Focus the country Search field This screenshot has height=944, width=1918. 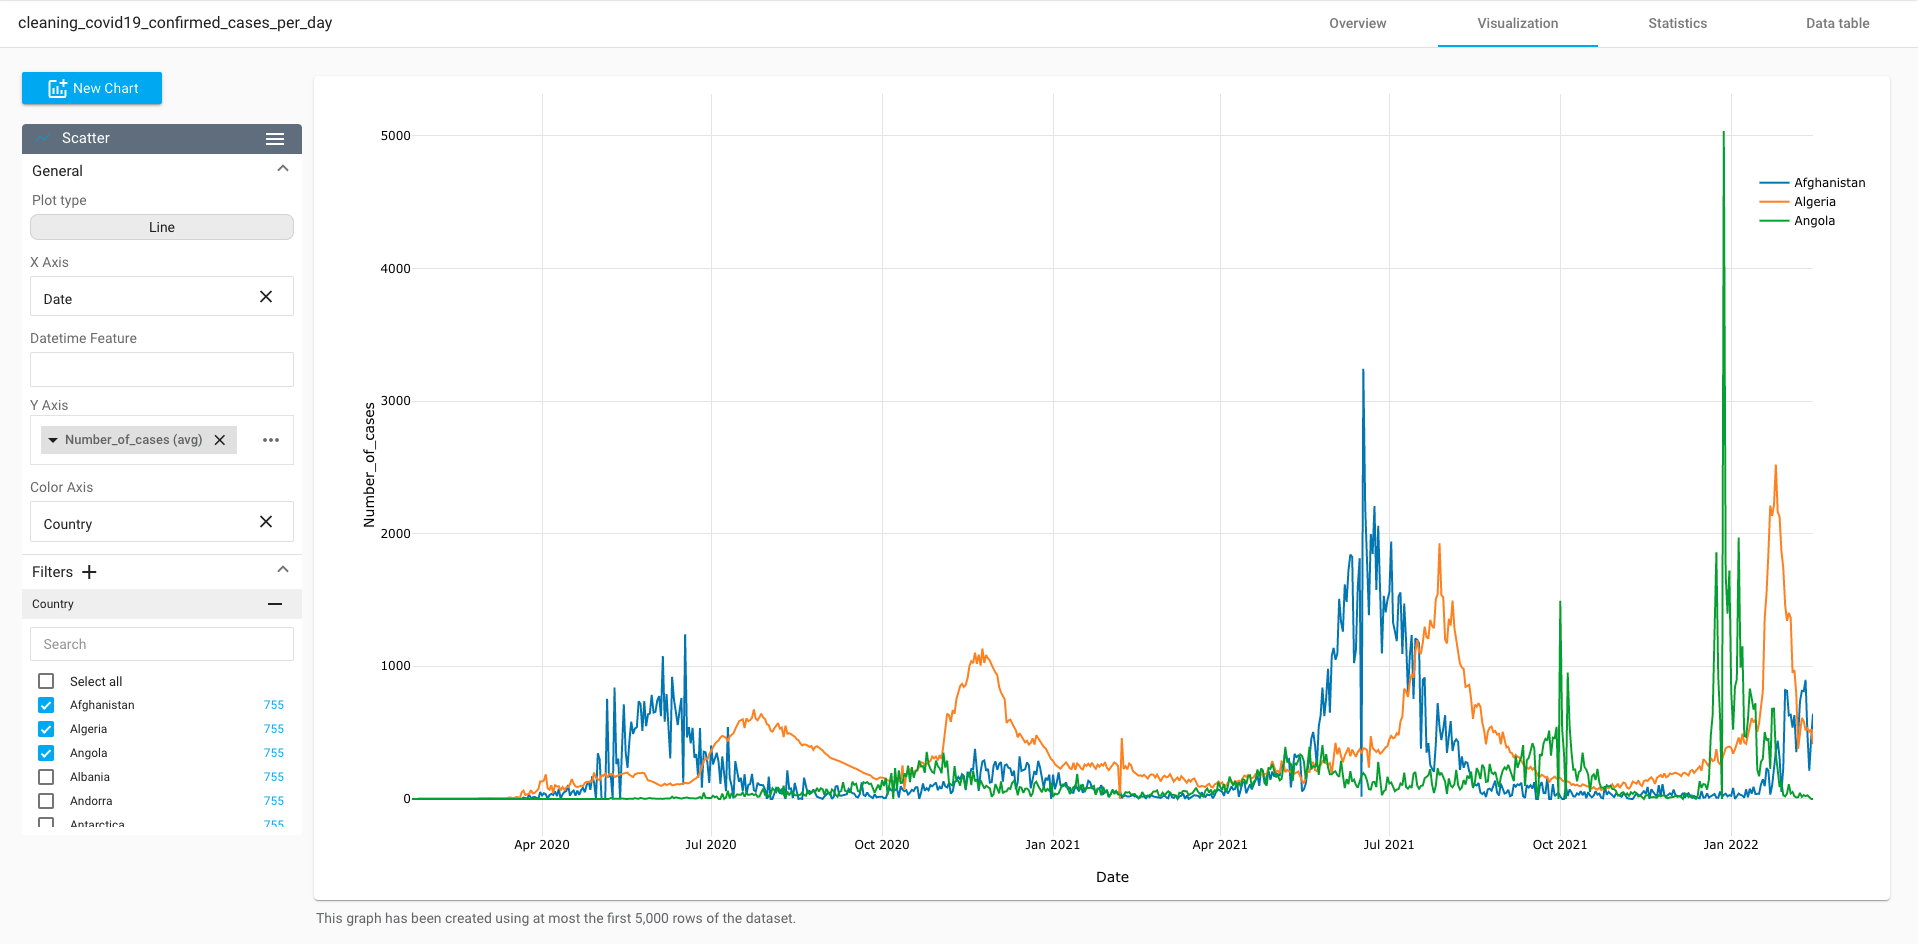(162, 644)
